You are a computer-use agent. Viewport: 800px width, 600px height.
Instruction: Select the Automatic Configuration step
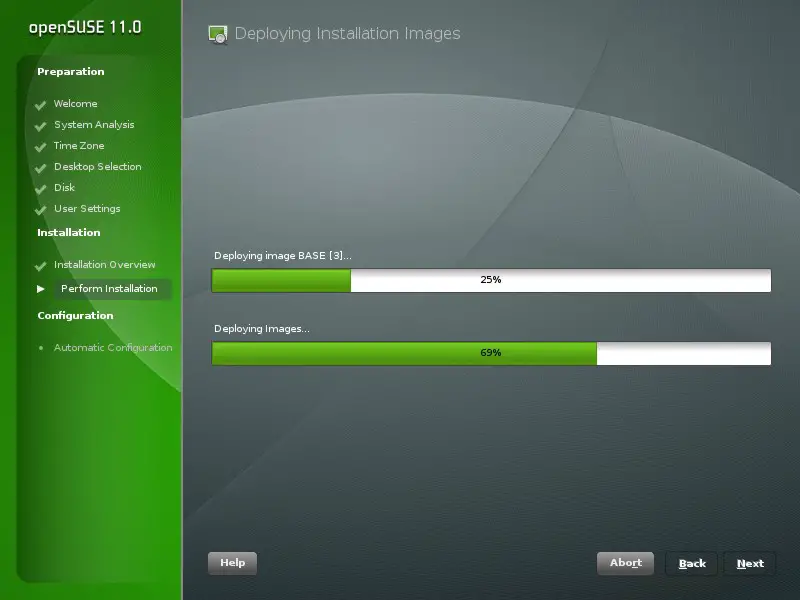coord(113,347)
